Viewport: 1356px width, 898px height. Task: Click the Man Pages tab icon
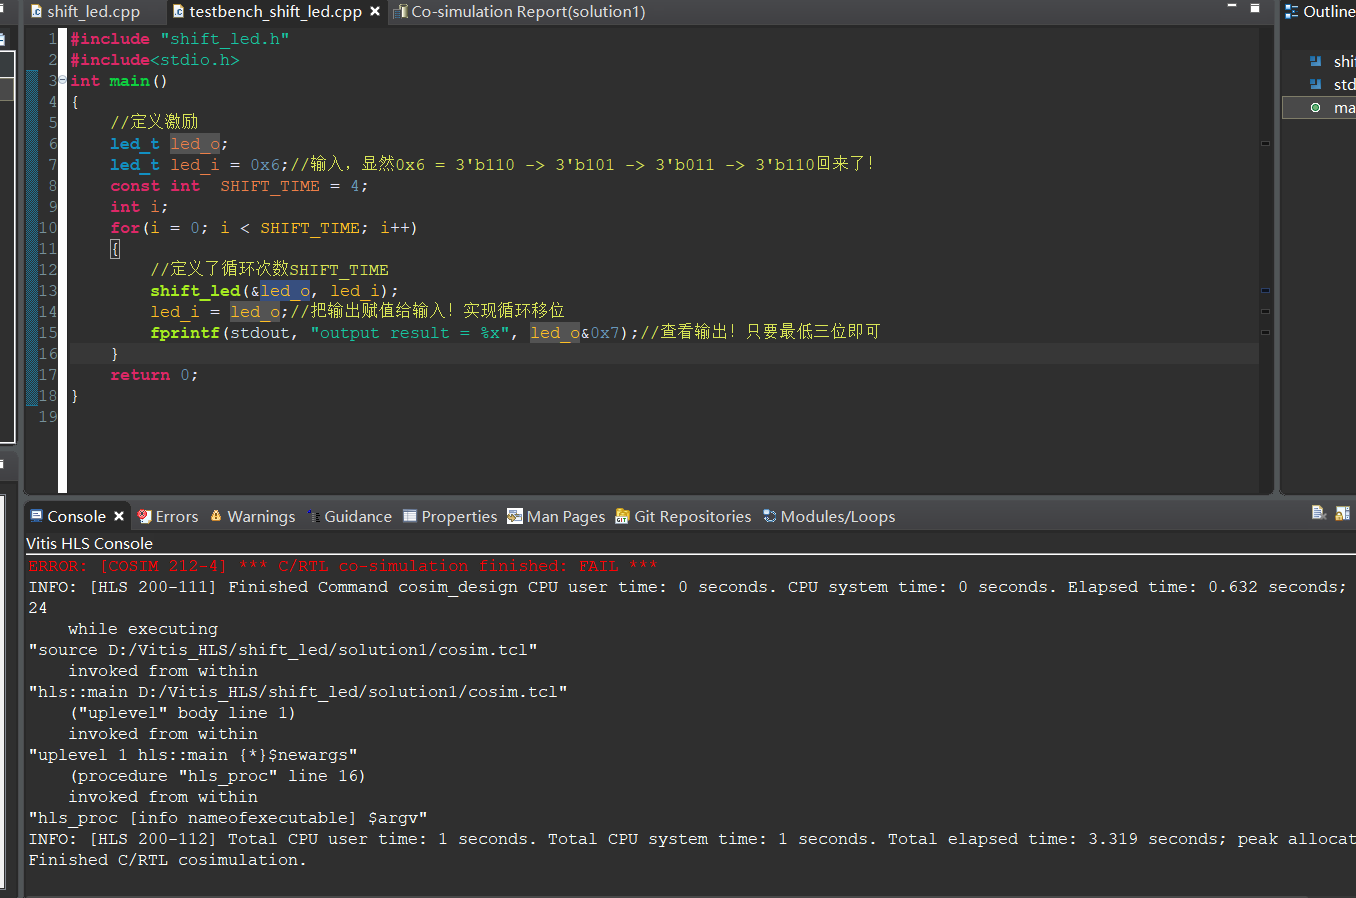point(514,516)
